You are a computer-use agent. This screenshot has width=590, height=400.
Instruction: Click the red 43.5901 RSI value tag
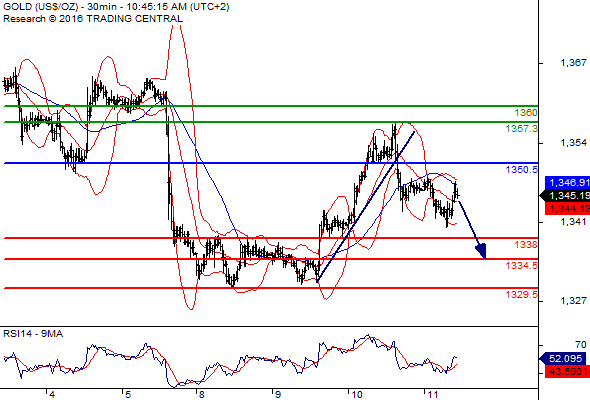click(x=566, y=371)
